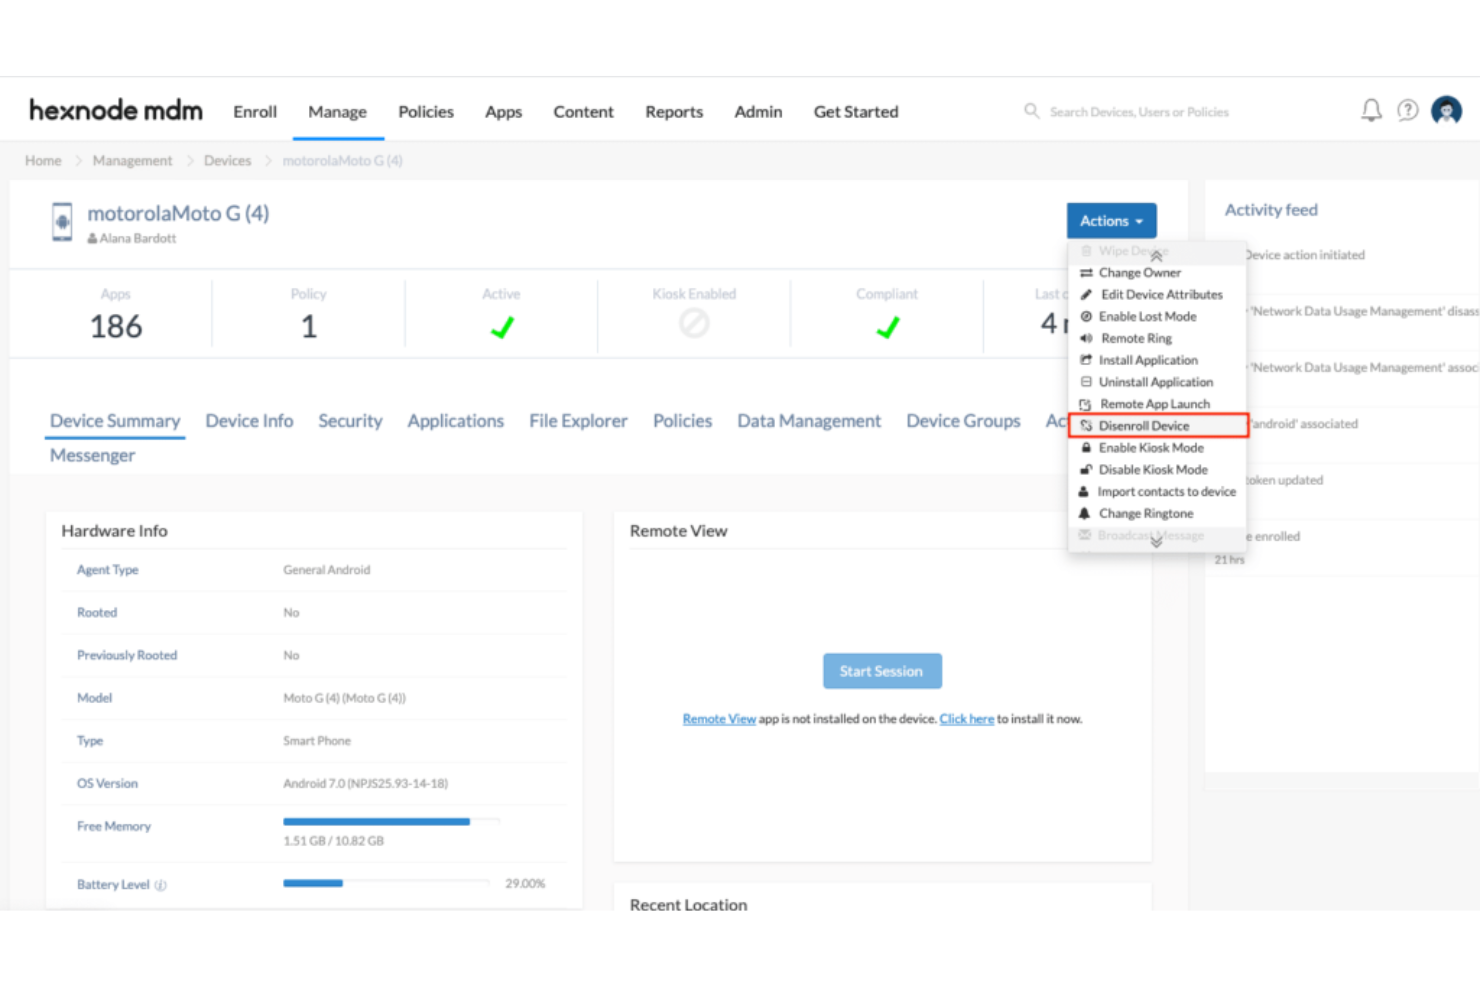Select the Change Ringtone bell icon
The image size is (1480, 987).
(x=1085, y=513)
